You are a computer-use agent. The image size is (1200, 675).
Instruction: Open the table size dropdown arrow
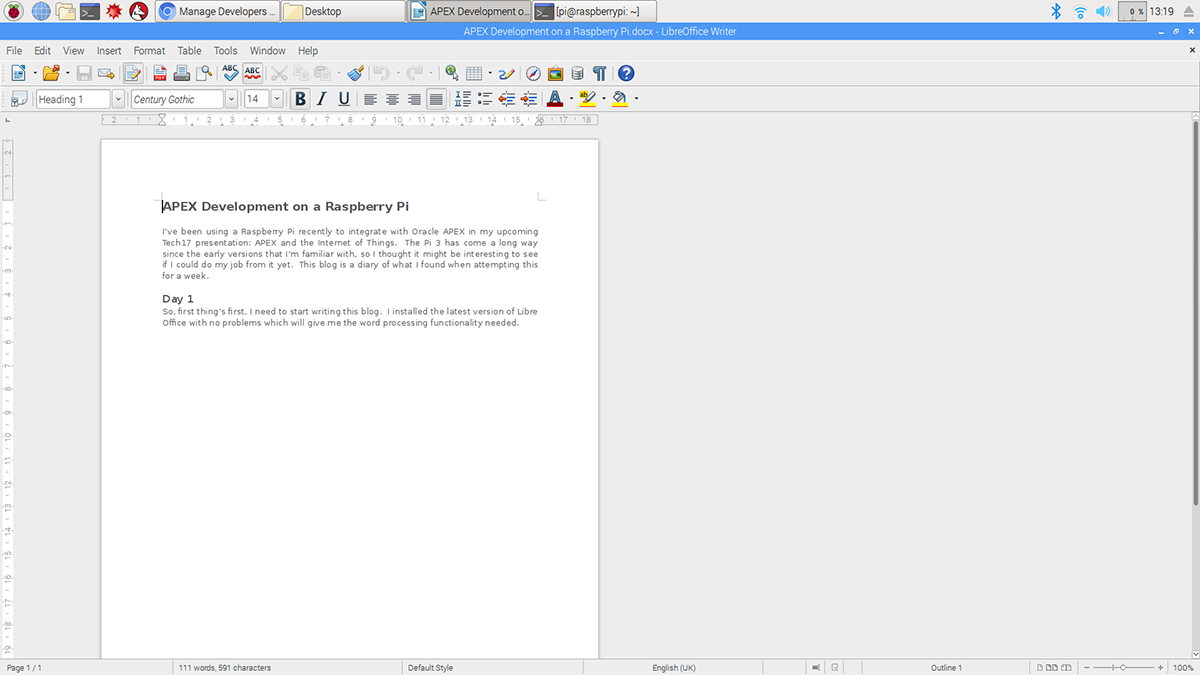tap(490, 73)
